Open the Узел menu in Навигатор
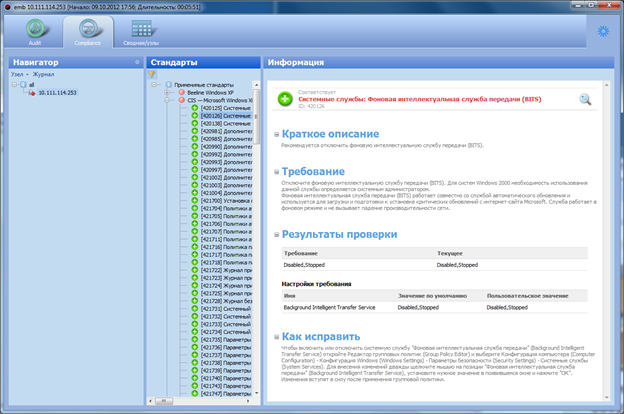Image resolution: width=624 pixels, height=414 pixels. pos(17,74)
